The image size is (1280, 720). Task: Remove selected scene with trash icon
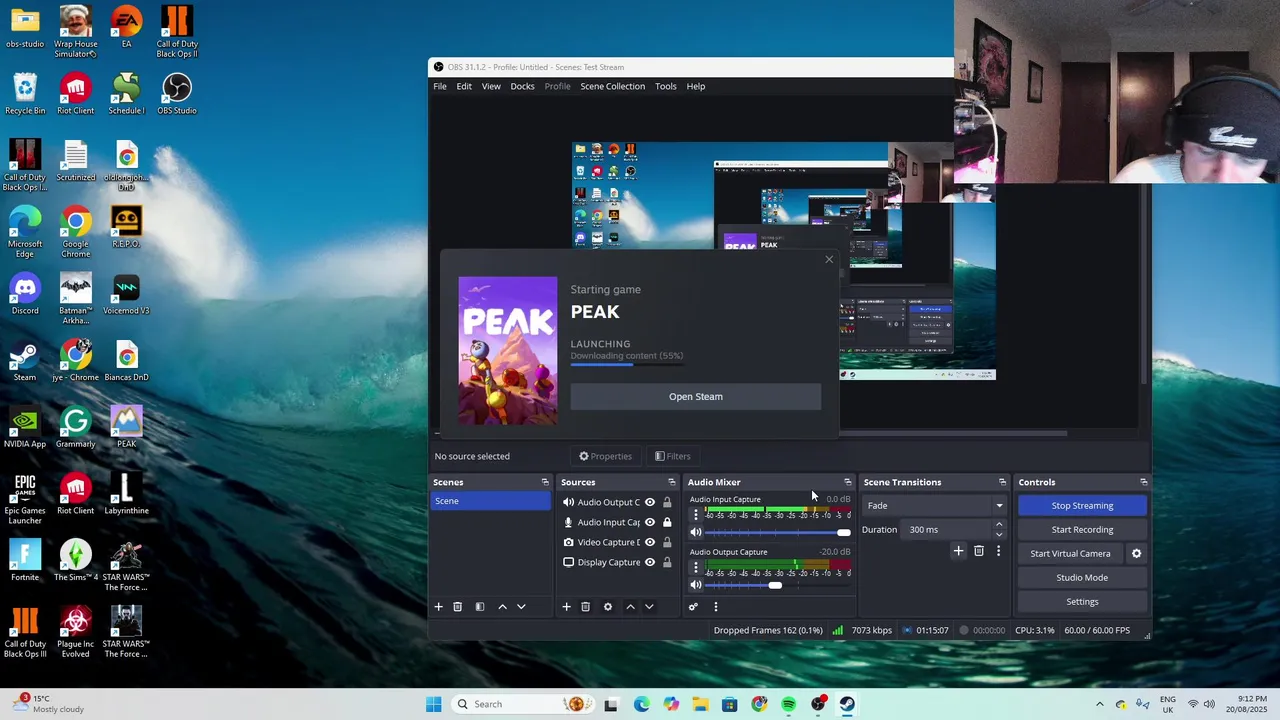click(x=458, y=607)
